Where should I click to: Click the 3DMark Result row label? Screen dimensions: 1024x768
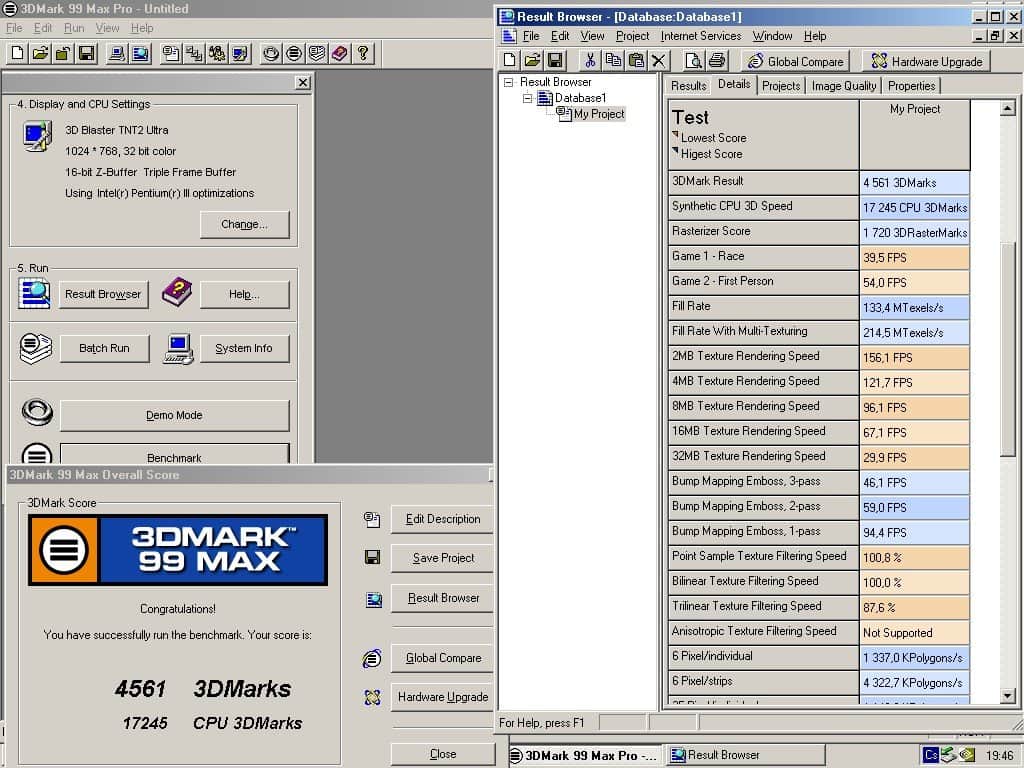pos(763,182)
